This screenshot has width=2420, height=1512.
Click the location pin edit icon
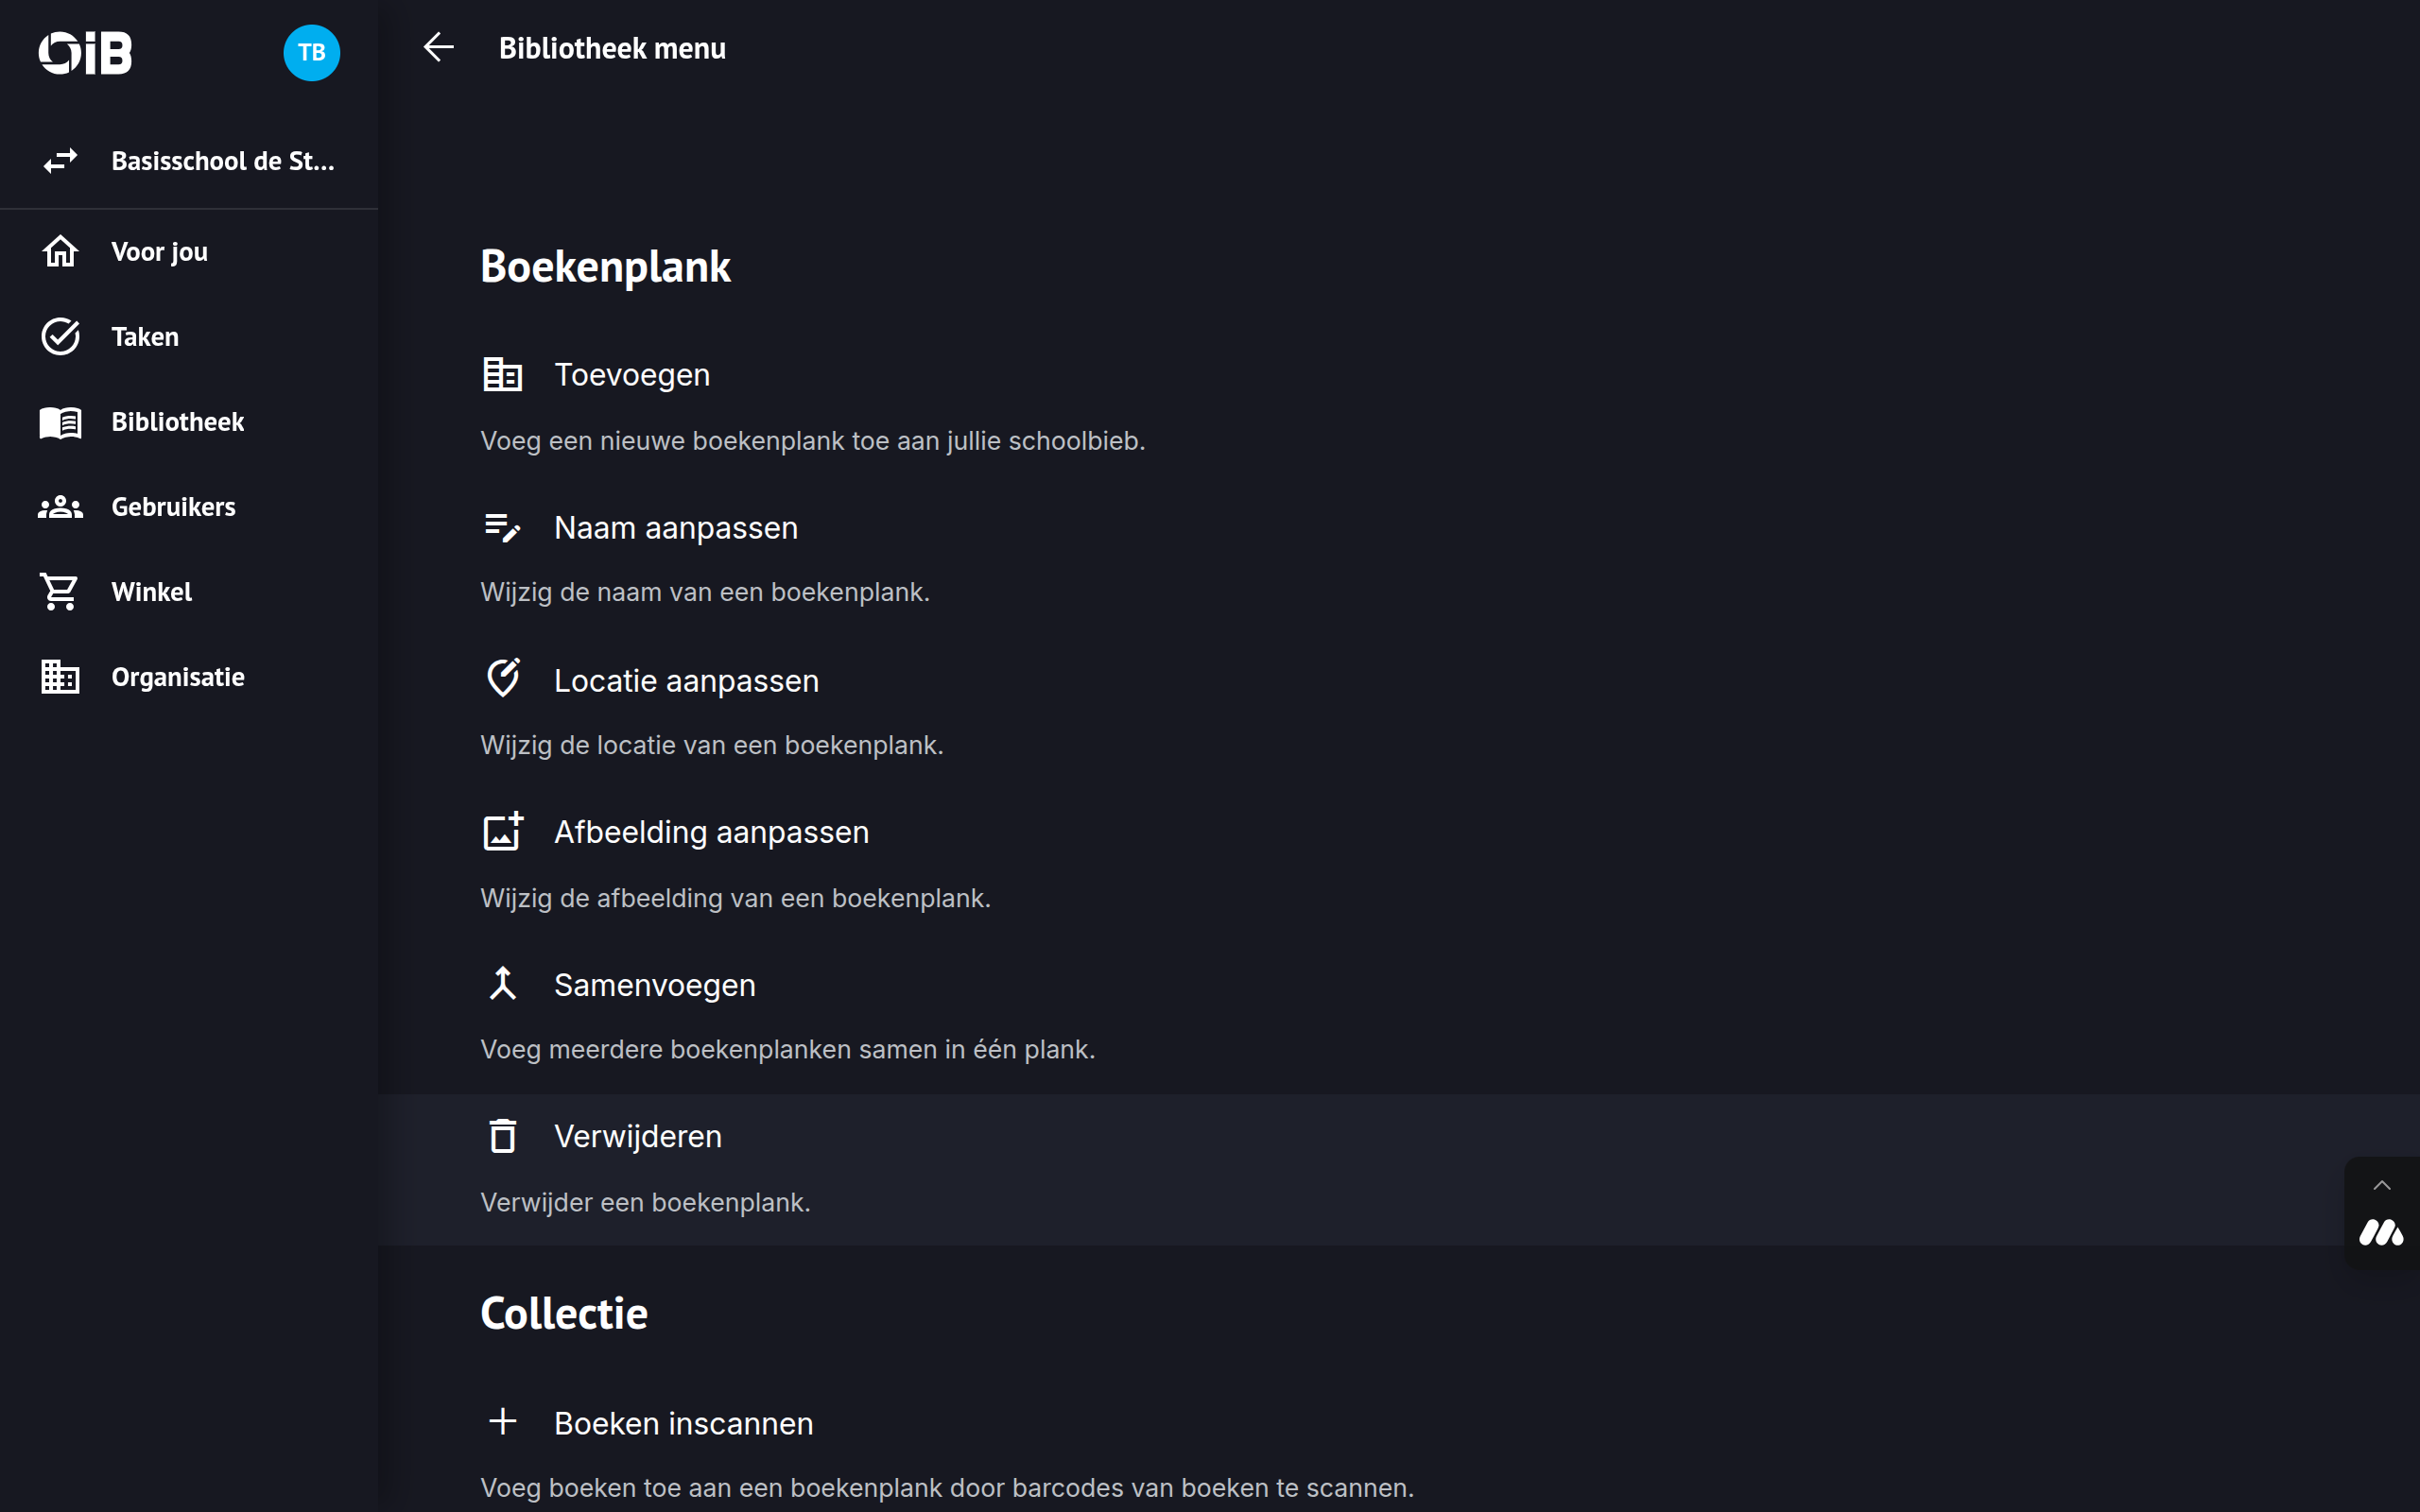(x=502, y=679)
